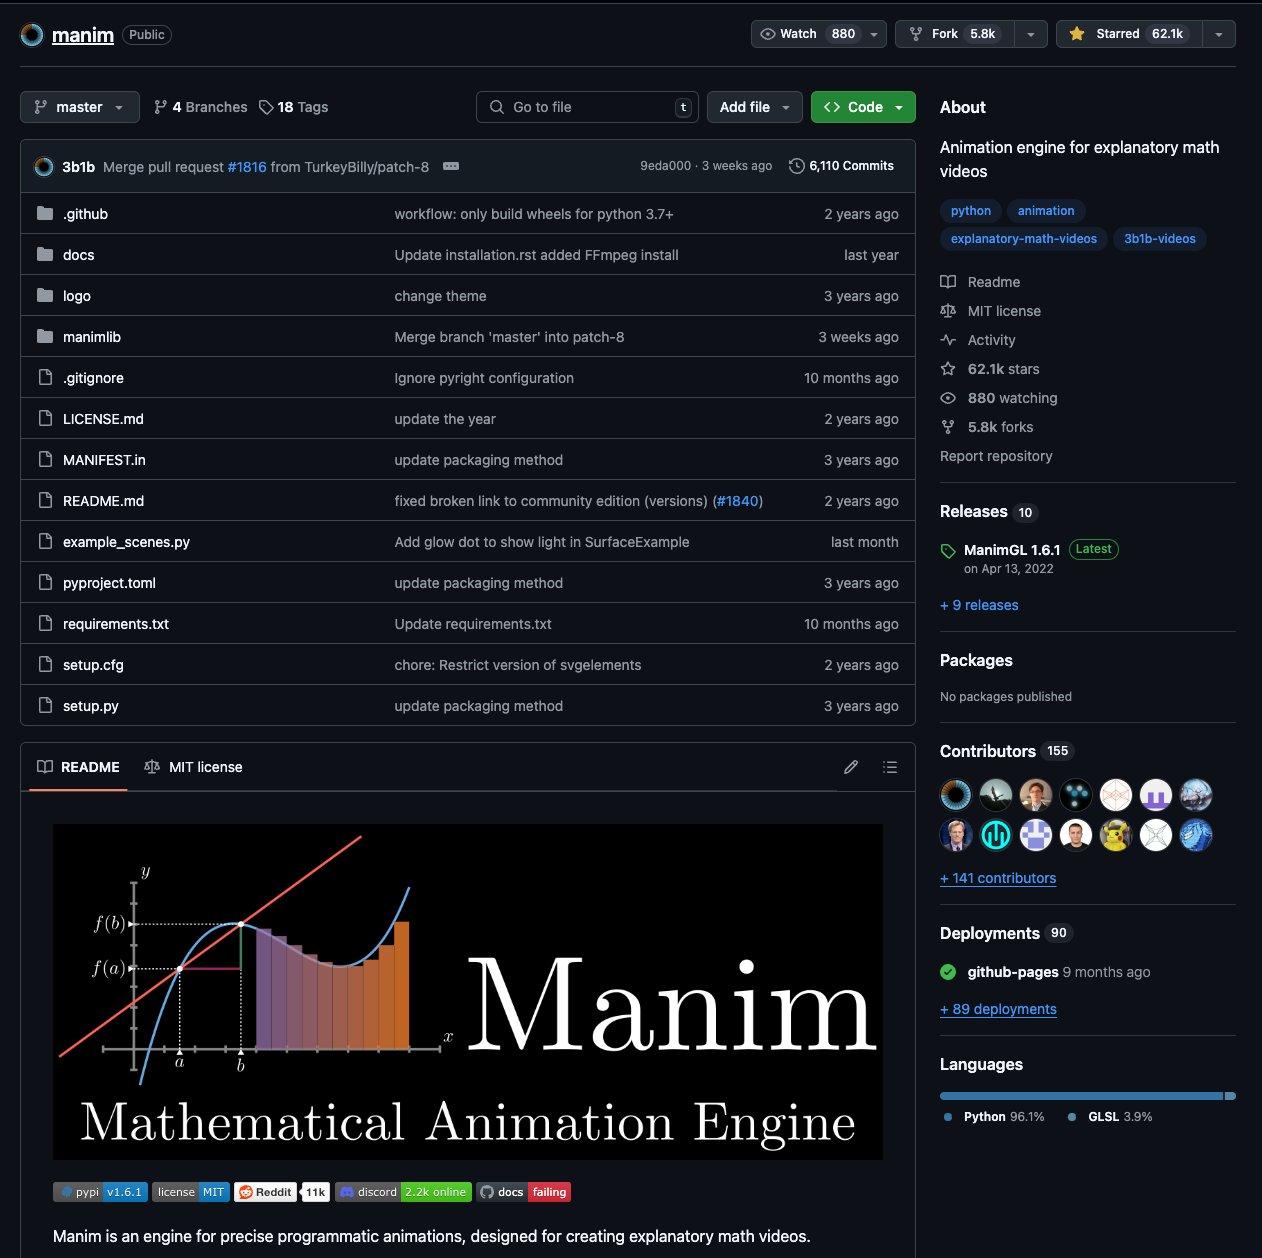The image size is (1262, 1258).
Task: Fork the repository
Action: pyautogui.click(x=954, y=34)
